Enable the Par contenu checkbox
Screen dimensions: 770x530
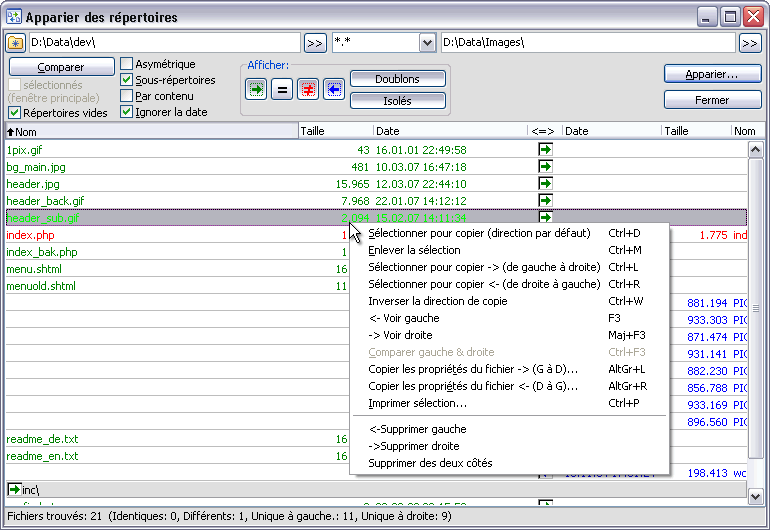pyautogui.click(x=127, y=96)
